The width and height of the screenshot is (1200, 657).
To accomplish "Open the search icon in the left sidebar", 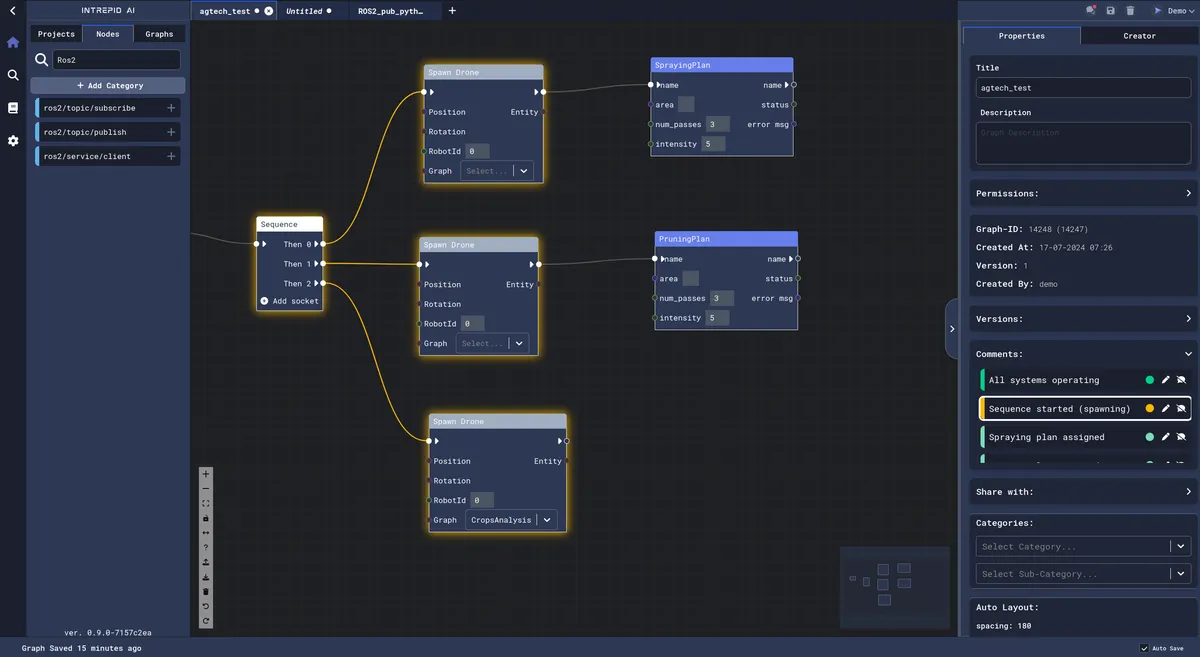I will (13, 75).
